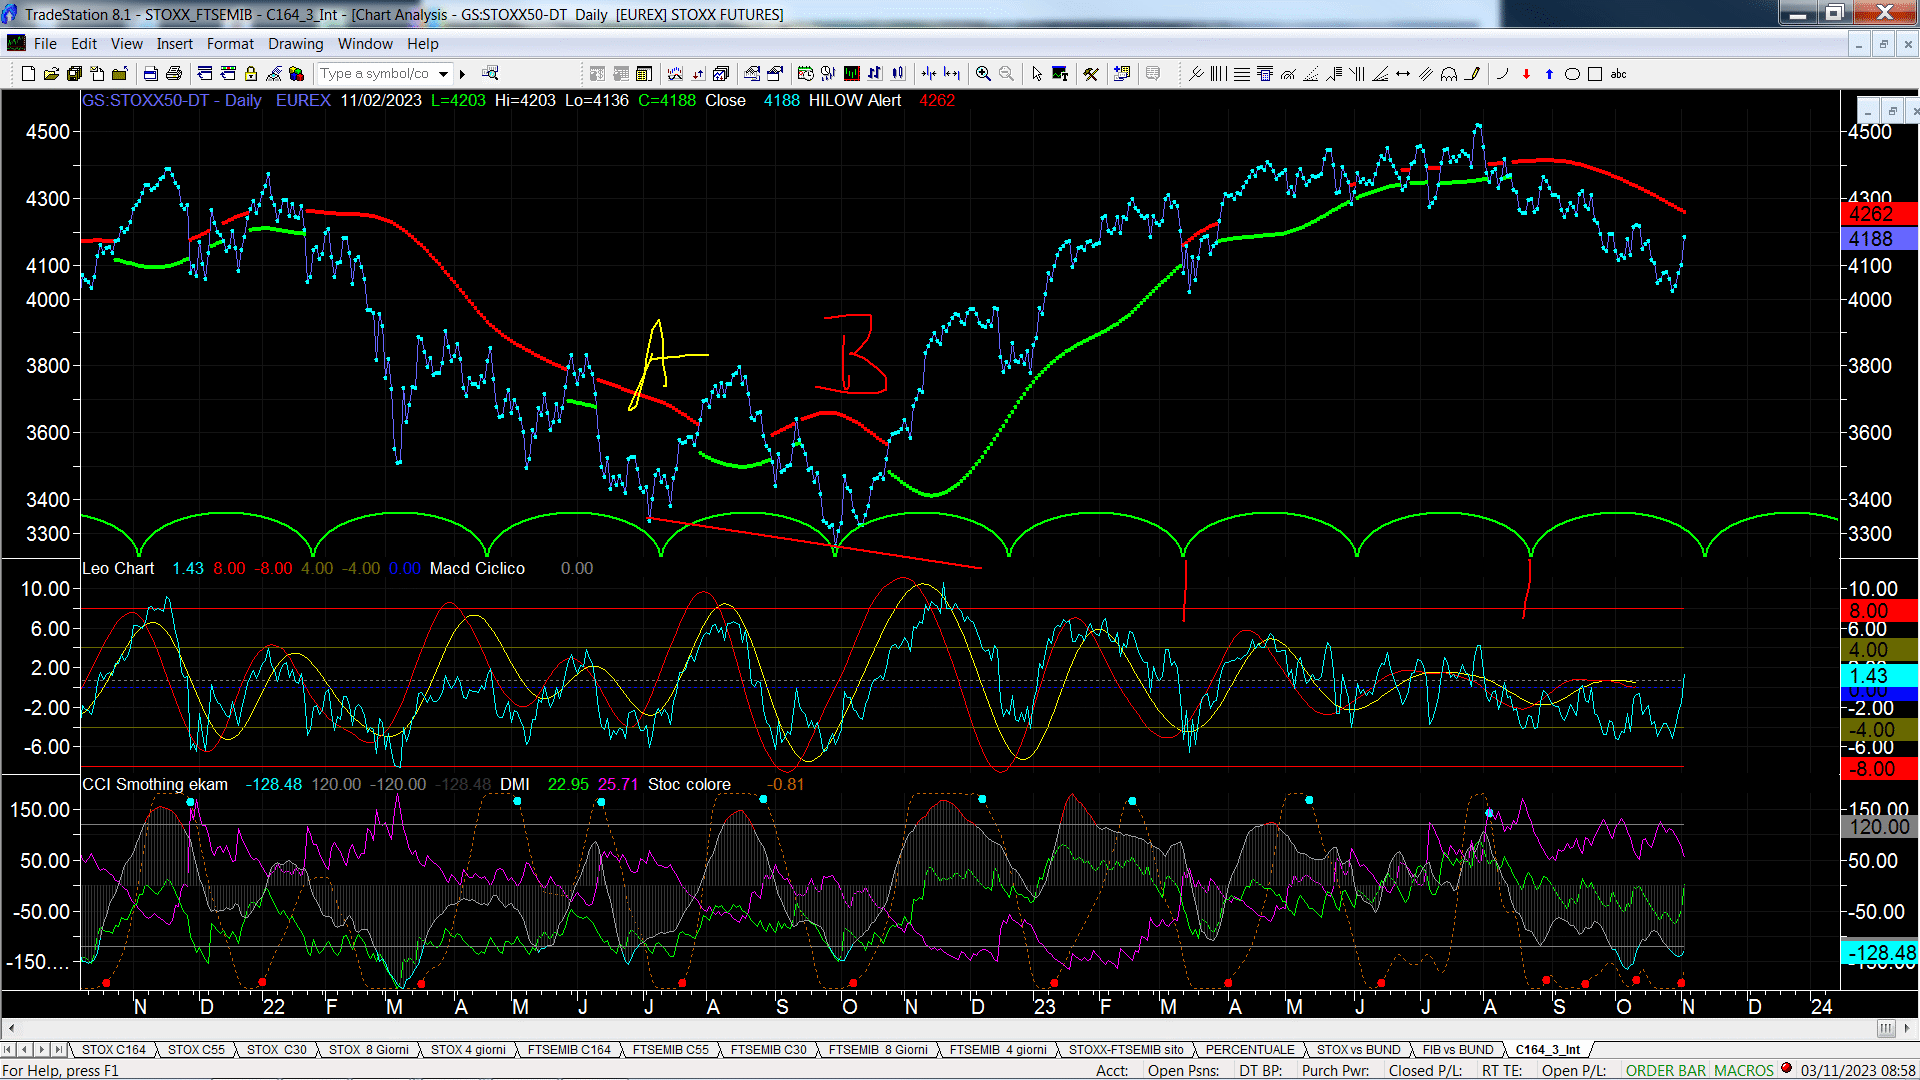The height and width of the screenshot is (1080, 1920).
Task: Select the vertical lines drawing tool
Action: tap(1218, 74)
